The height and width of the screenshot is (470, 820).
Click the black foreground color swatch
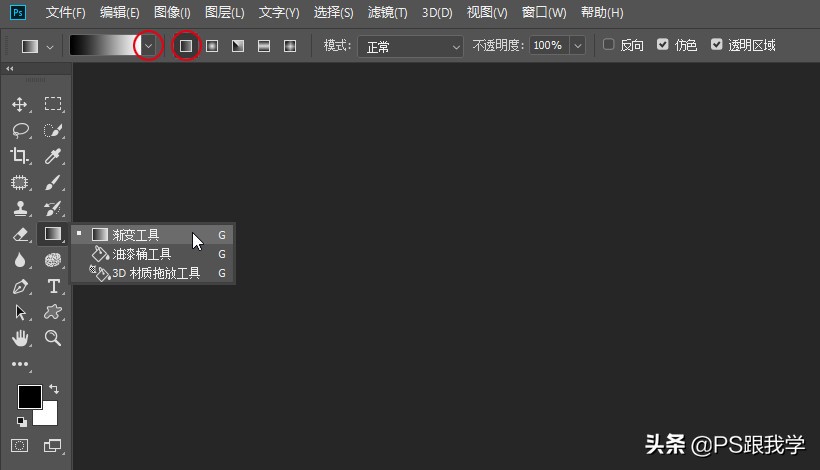coord(30,397)
